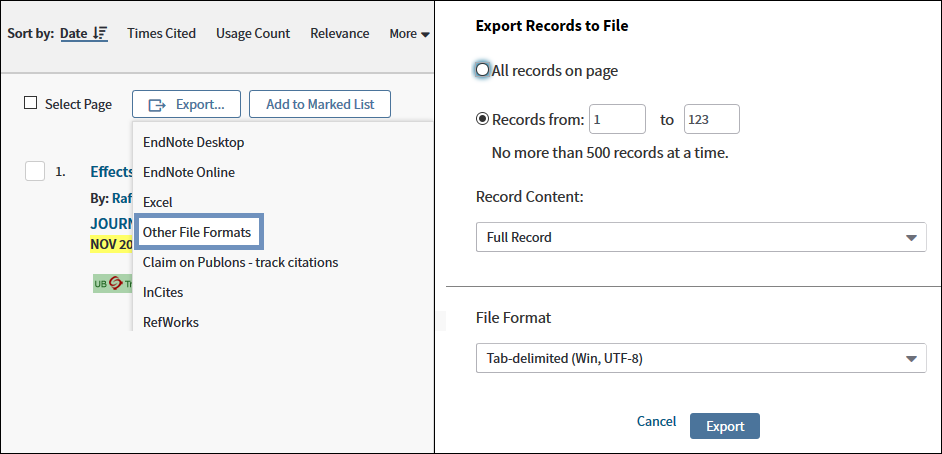Choose InCites from the export menu
The width and height of the screenshot is (942, 454).
tap(163, 292)
